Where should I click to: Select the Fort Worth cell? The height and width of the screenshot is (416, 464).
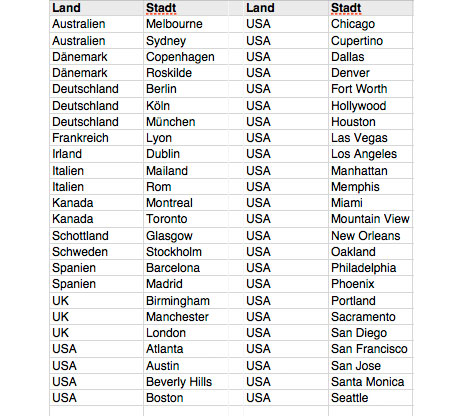point(370,89)
